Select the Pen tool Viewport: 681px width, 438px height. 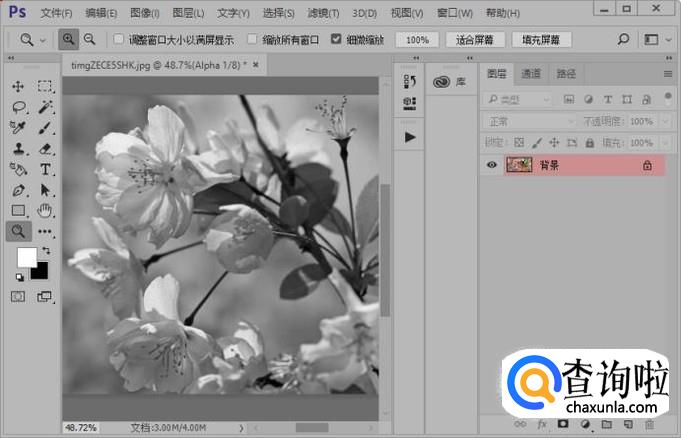pos(18,190)
